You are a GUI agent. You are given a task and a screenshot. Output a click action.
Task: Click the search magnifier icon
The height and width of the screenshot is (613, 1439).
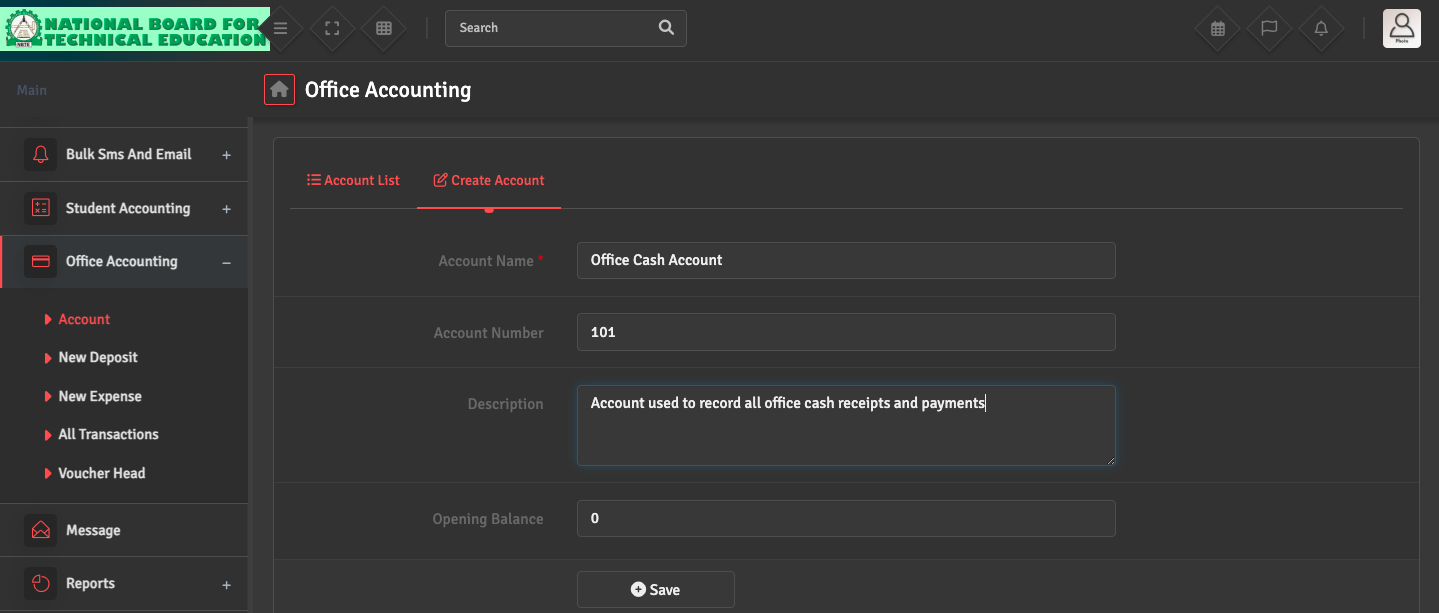pos(666,28)
